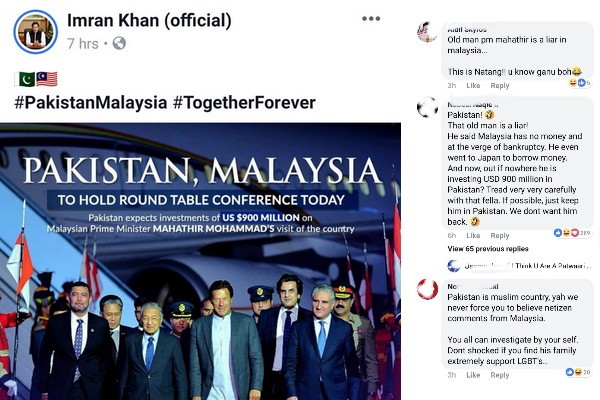This screenshot has height=400, width=600.
Task: Click the small avatar in nested reply
Action: click(x=453, y=265)
